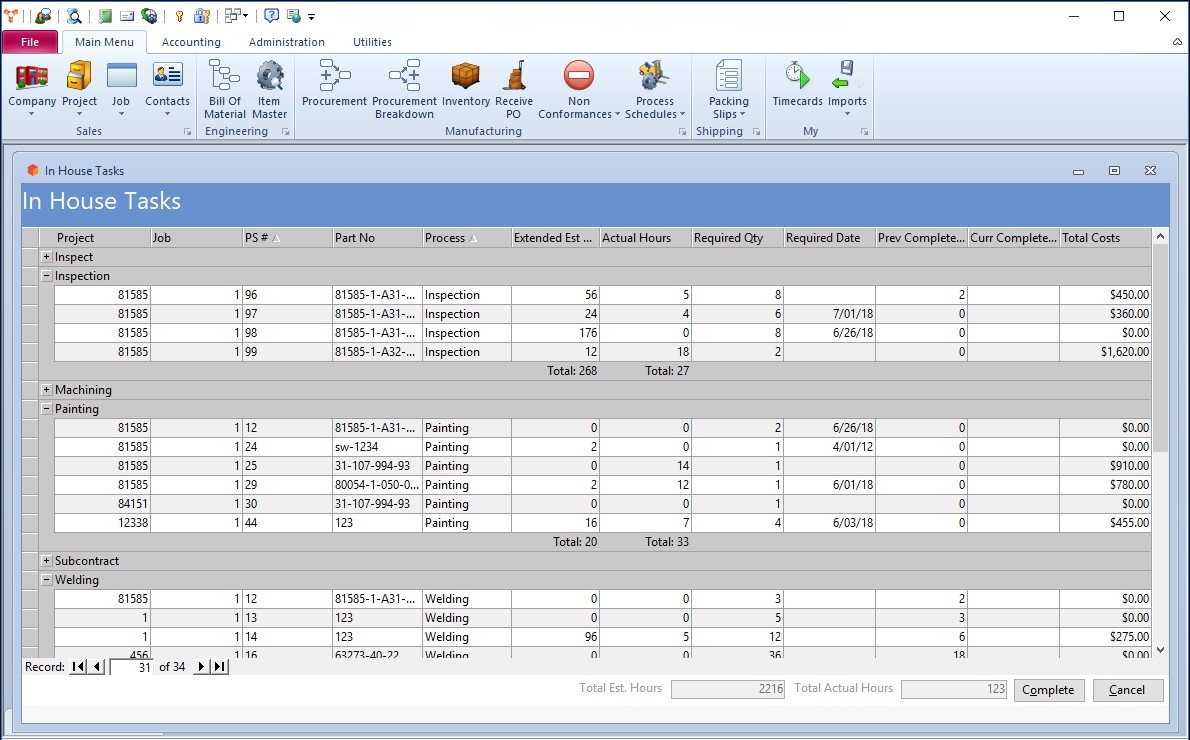This screenshot has height=740, width=1190.
Task: Switch to the Accounting ribbon tab
Action: point(191,42)
